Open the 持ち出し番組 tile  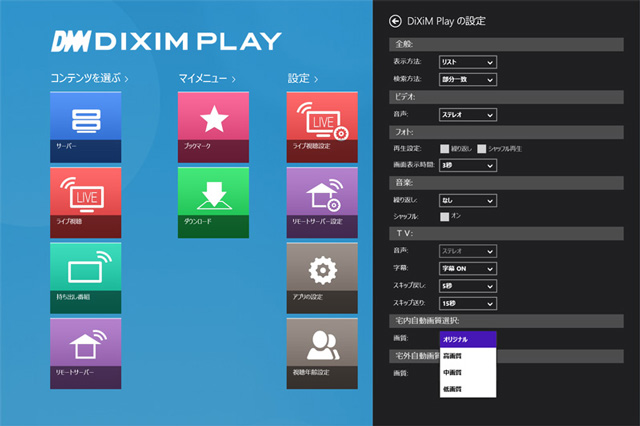pos(86,278)
